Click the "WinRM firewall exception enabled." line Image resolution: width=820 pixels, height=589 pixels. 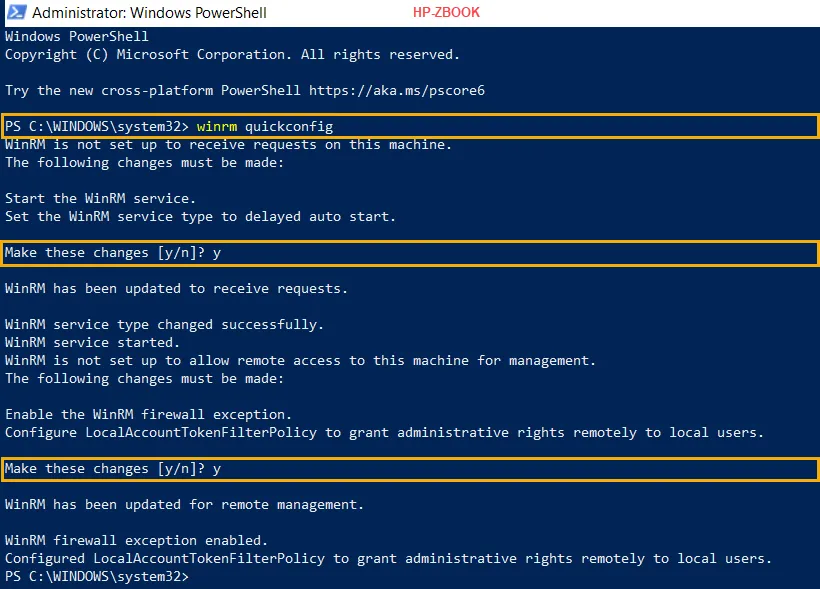(x=136, y=541)
